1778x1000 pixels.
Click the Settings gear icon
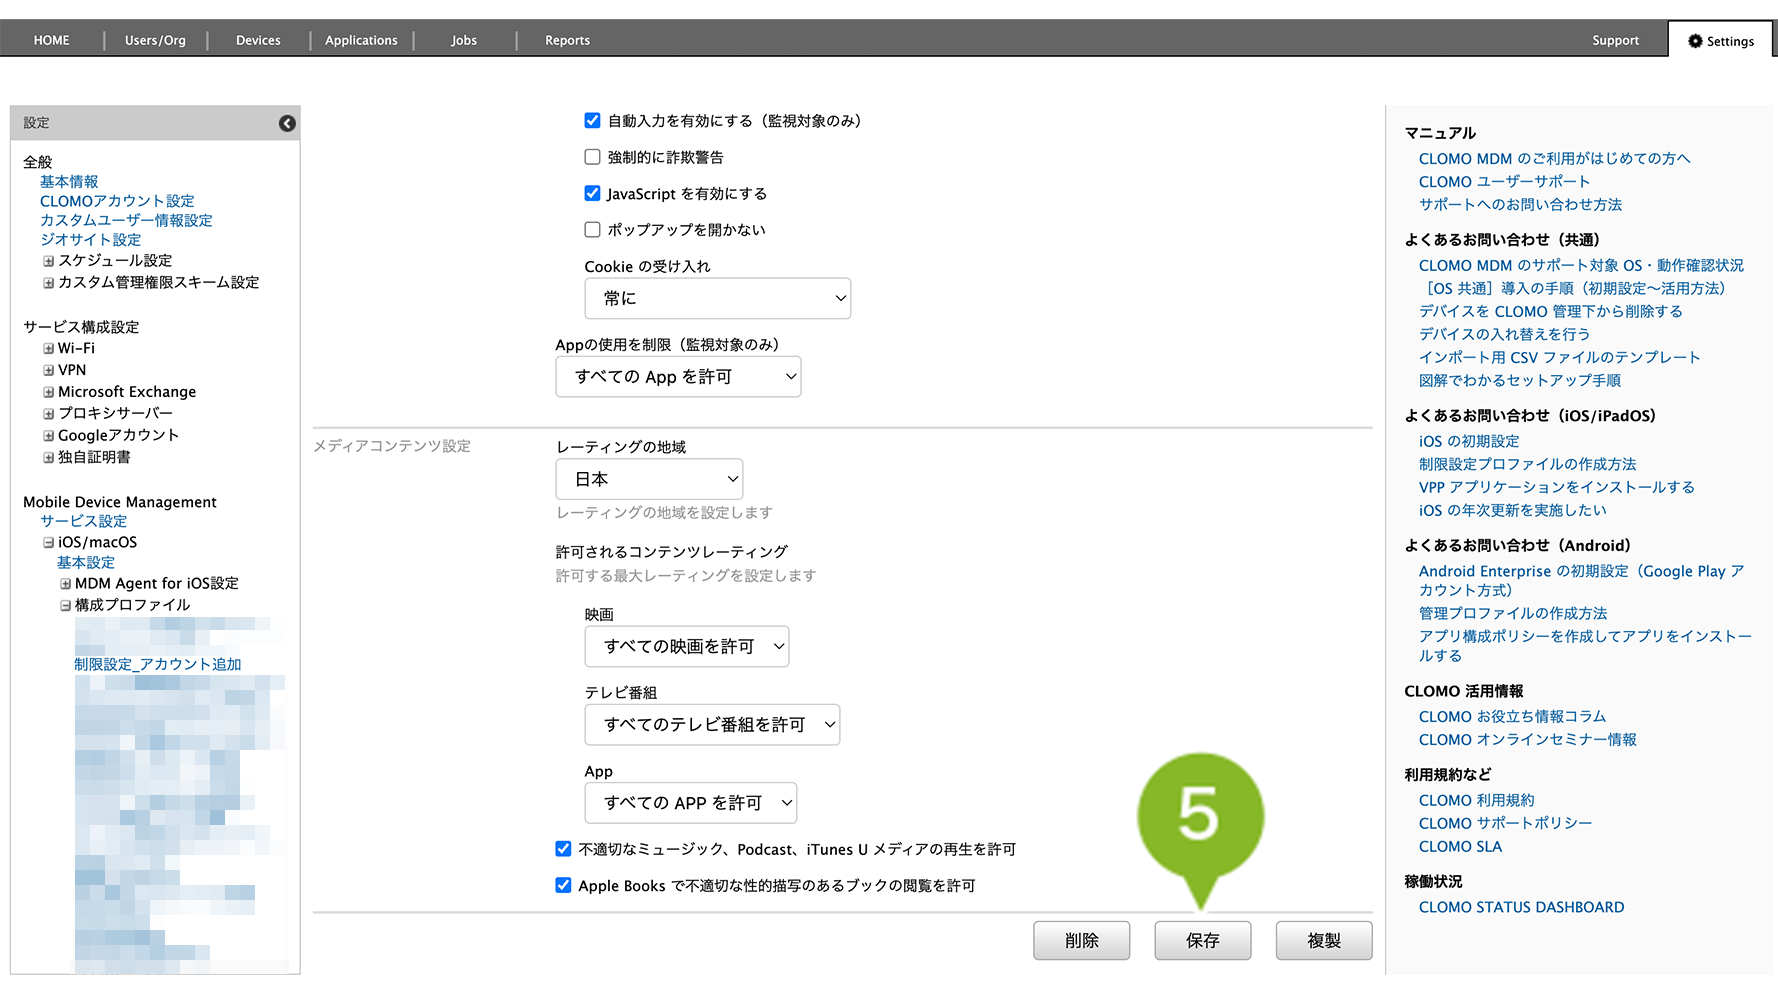[x=1695, y=41]
